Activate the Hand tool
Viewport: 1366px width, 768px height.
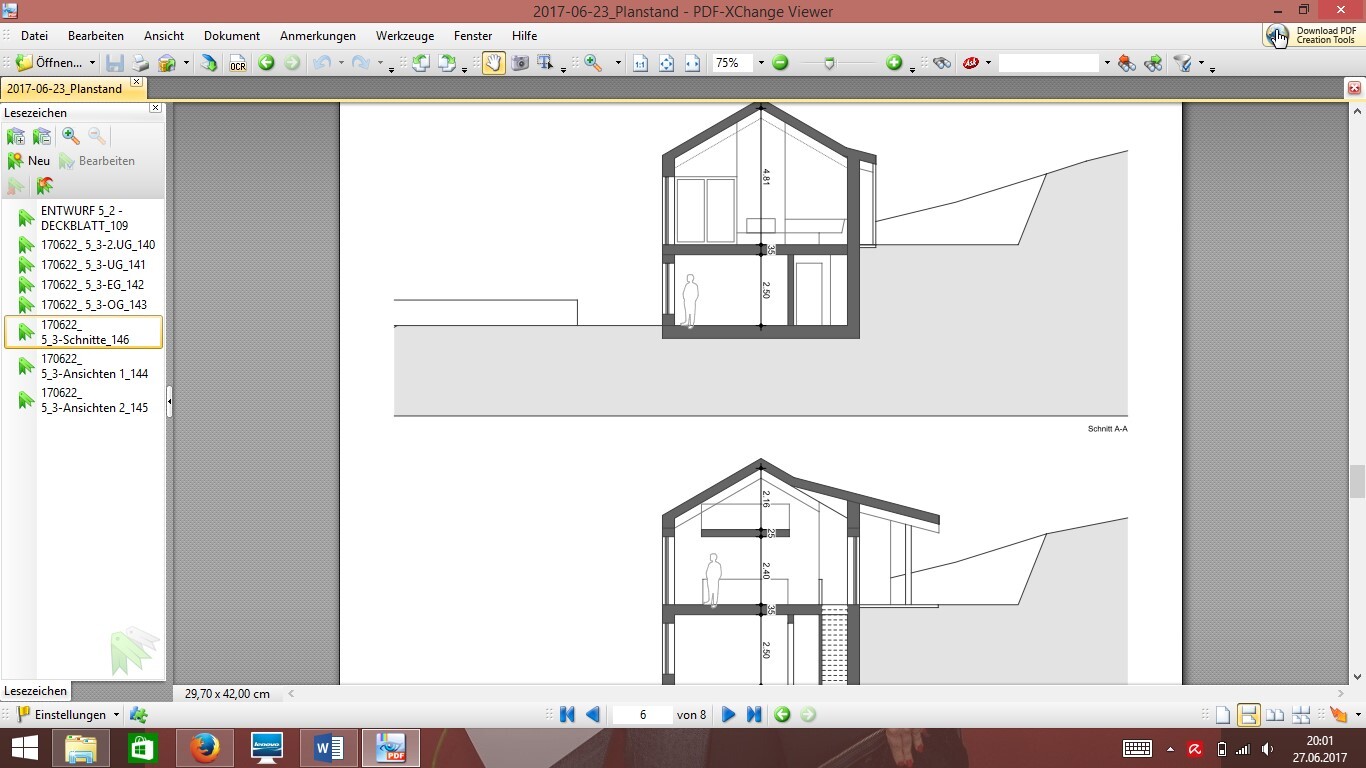pos(493,63)
